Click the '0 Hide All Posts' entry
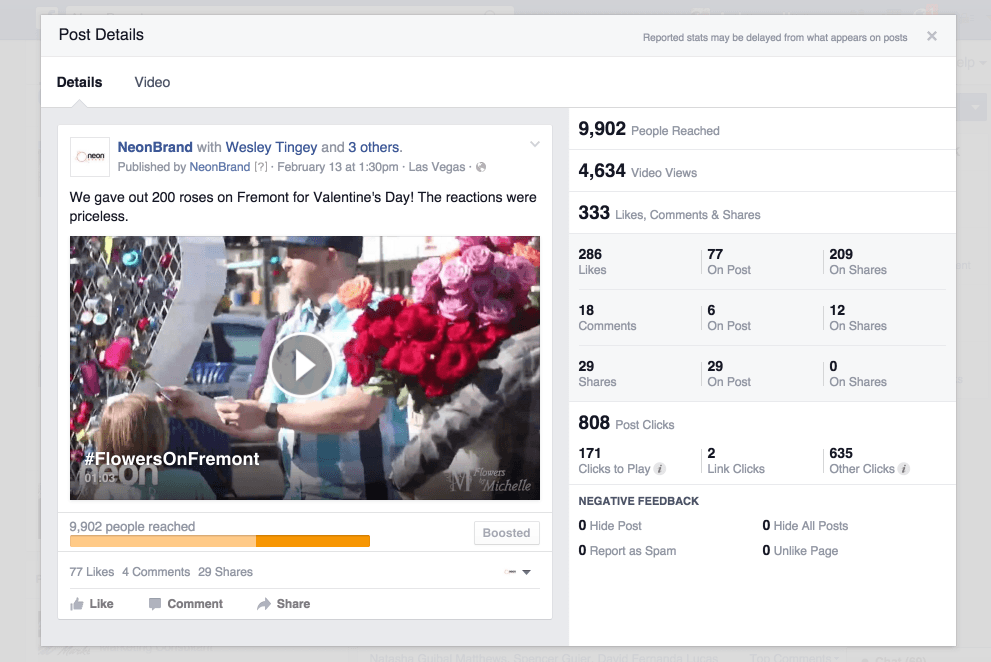Image resolution: width=991 pixels, height=662 pixels. tap(805, 525)
